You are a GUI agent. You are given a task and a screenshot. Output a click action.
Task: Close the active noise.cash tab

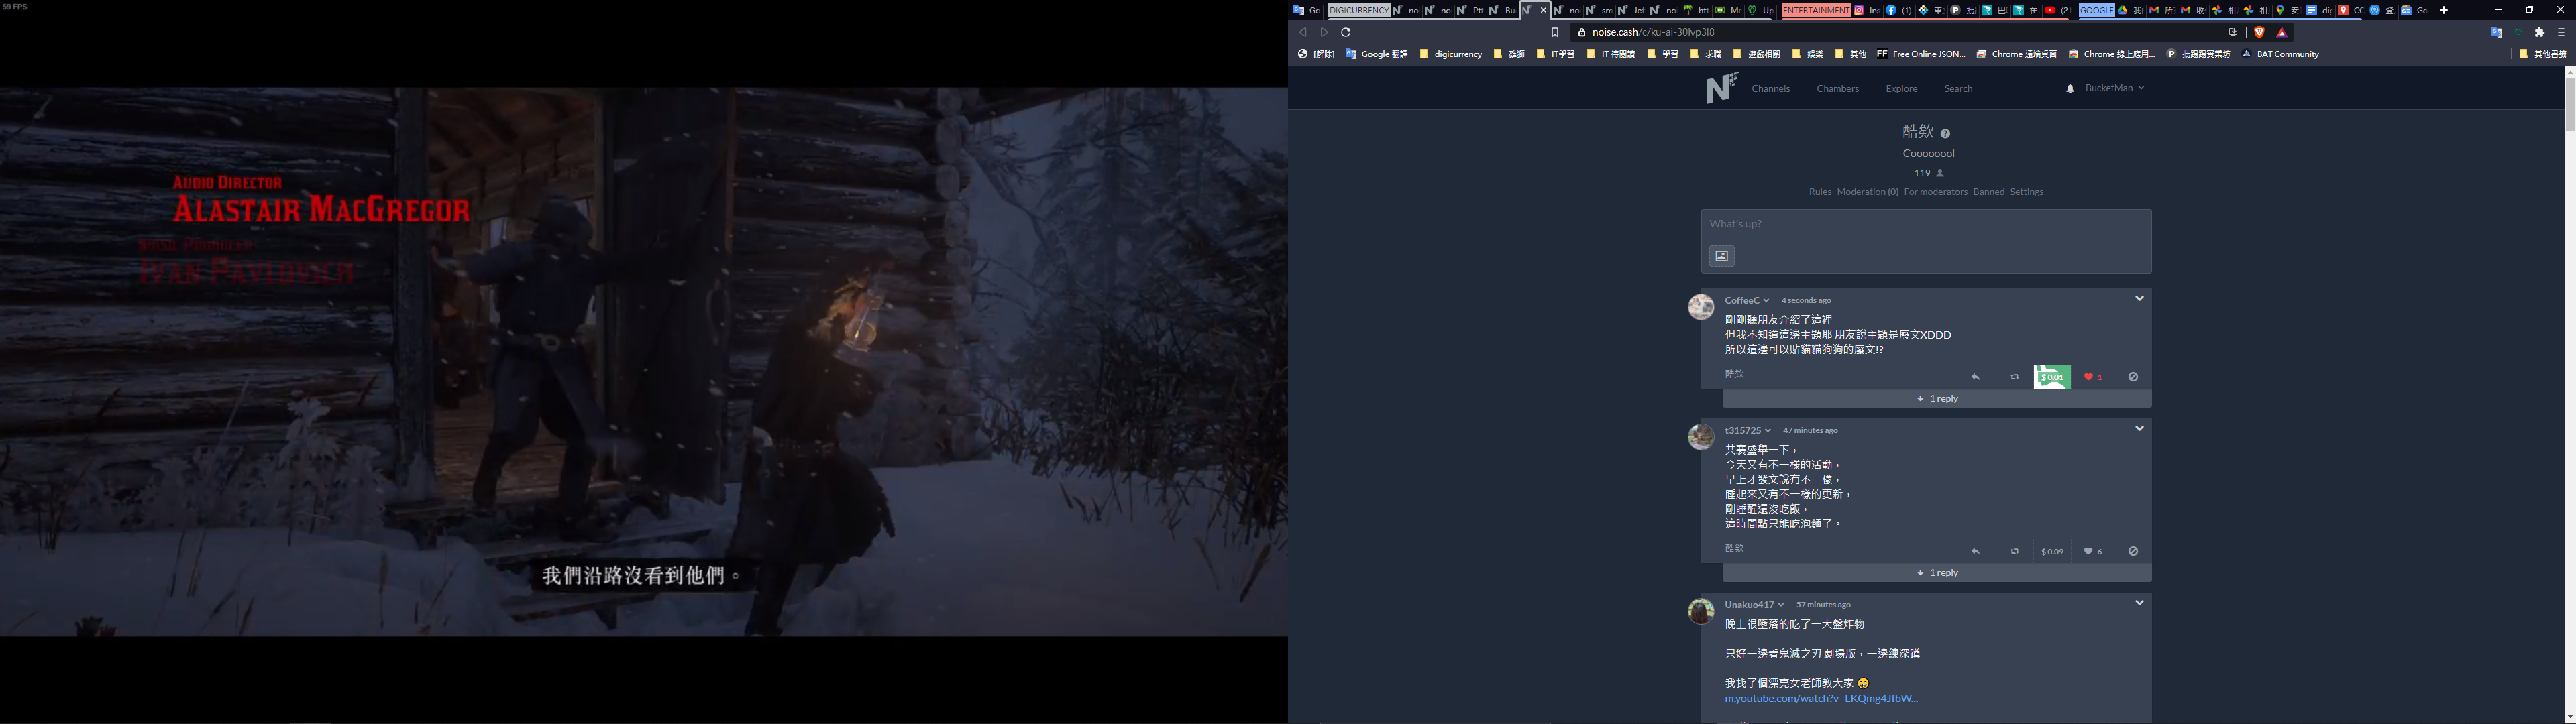1543,10
